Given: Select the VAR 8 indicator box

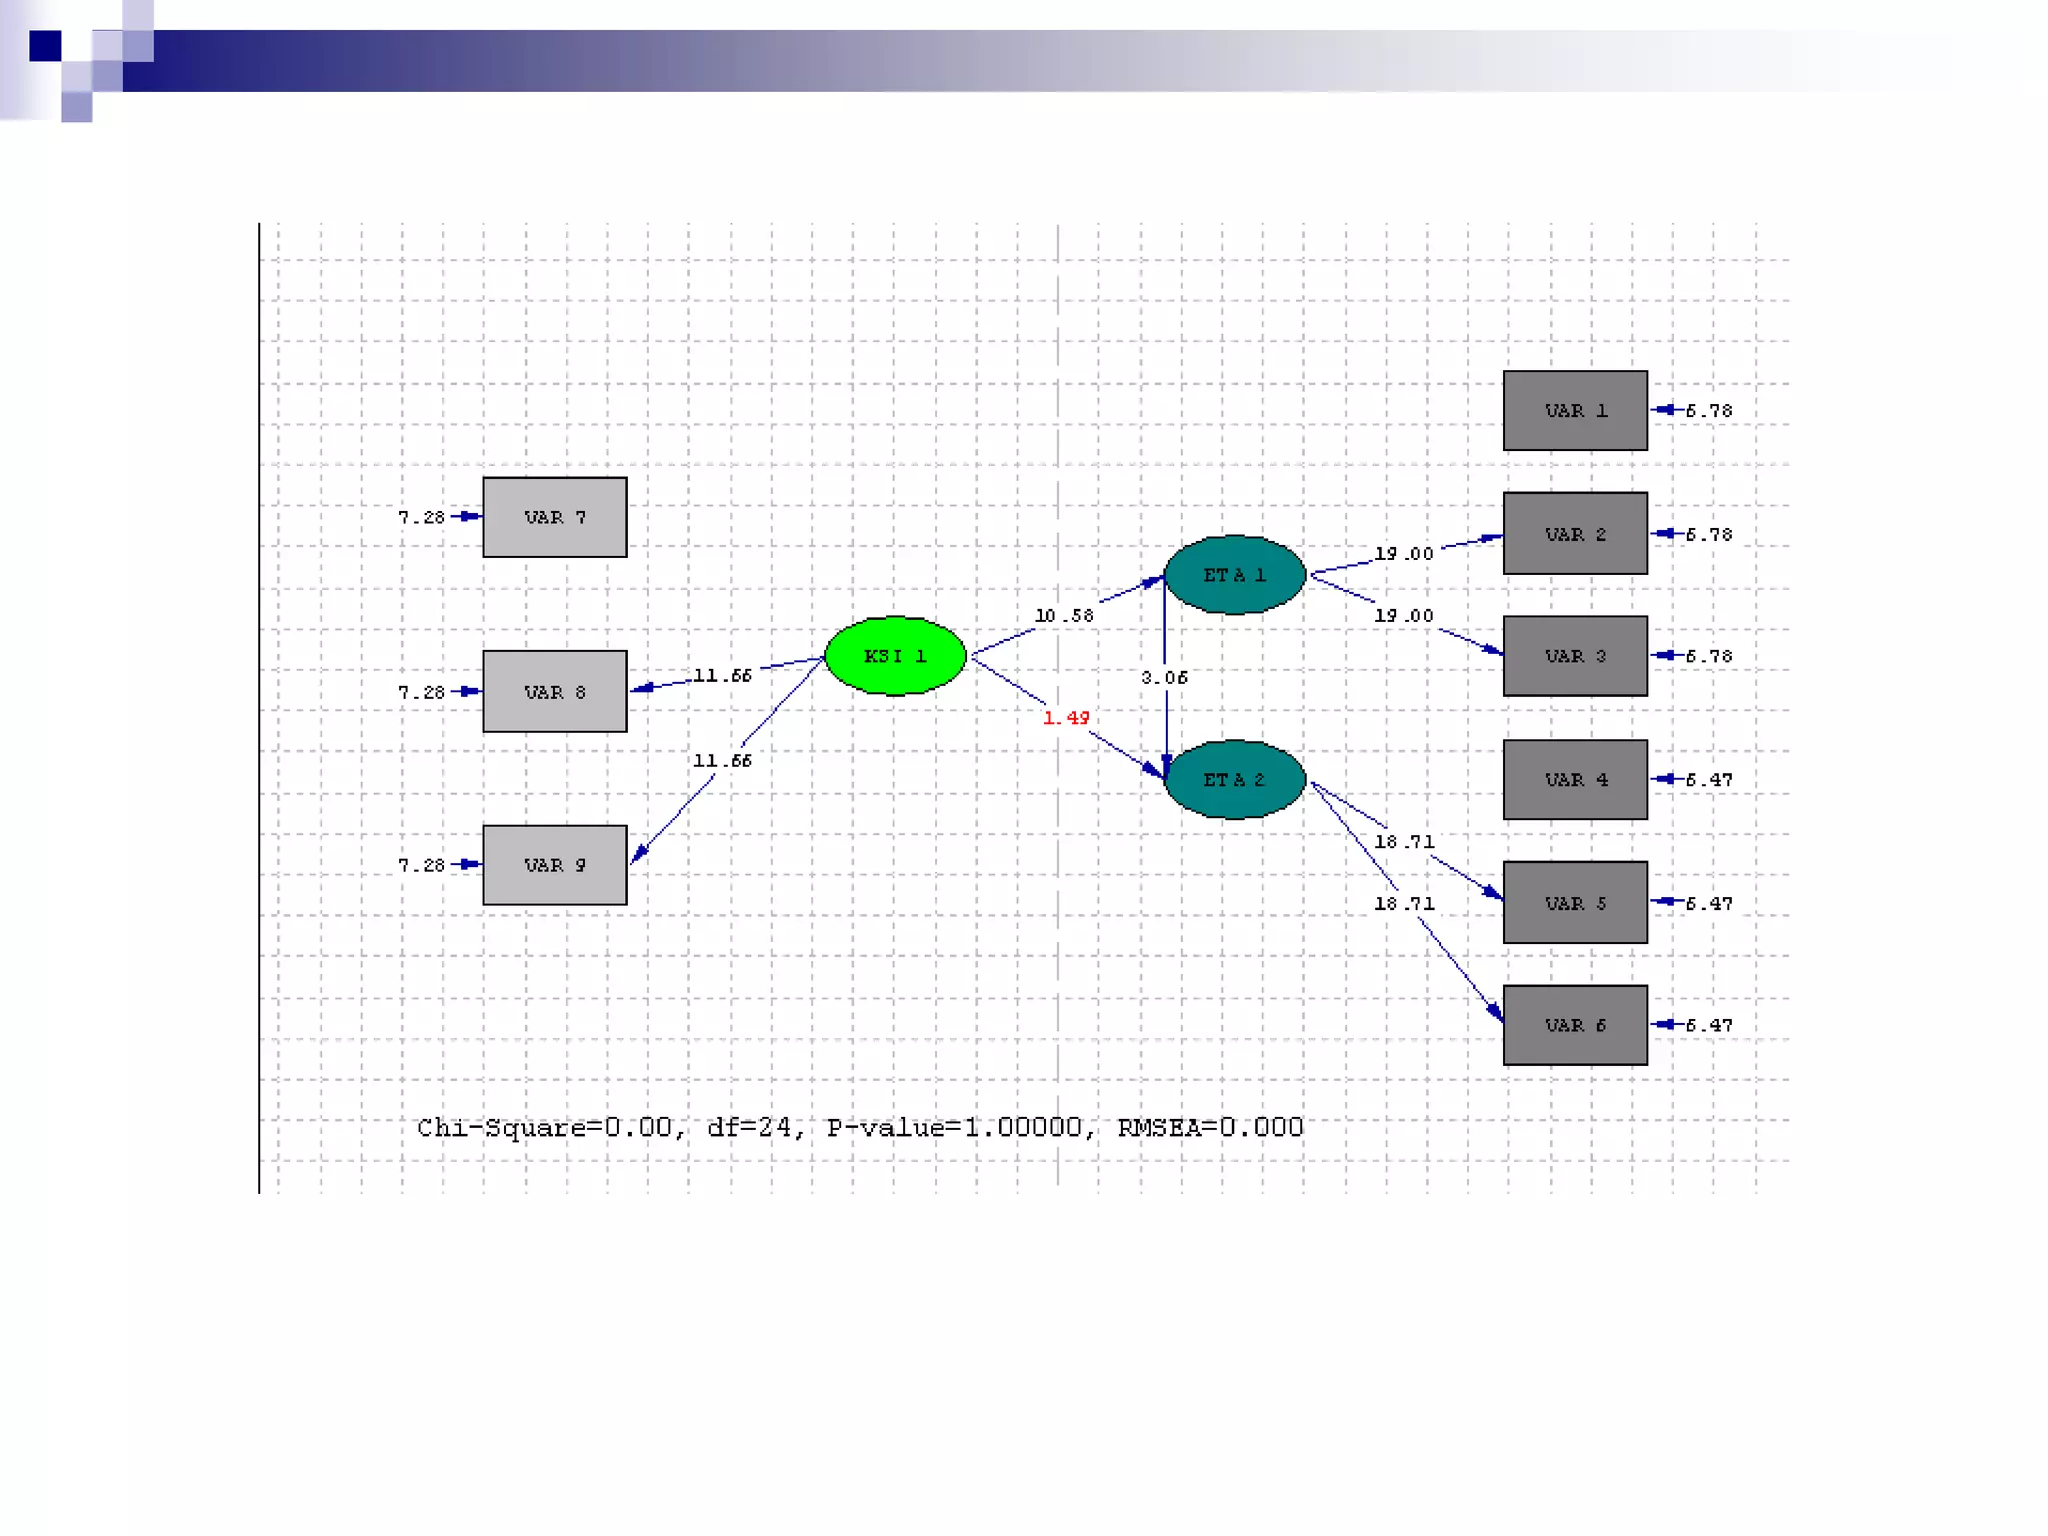Looking at the screenshot, I should tap(555, 692).
